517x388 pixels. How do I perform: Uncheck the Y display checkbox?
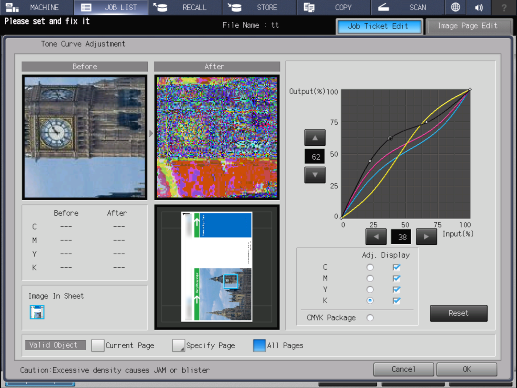click(x=396, y=289)
